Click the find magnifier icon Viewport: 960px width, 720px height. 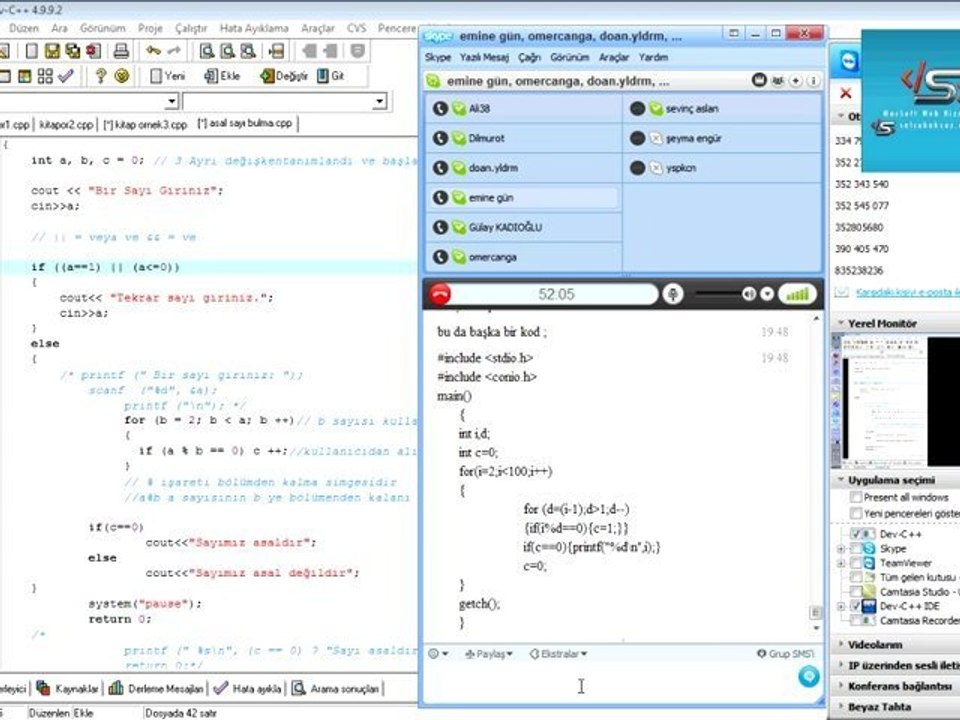point(206,51)
